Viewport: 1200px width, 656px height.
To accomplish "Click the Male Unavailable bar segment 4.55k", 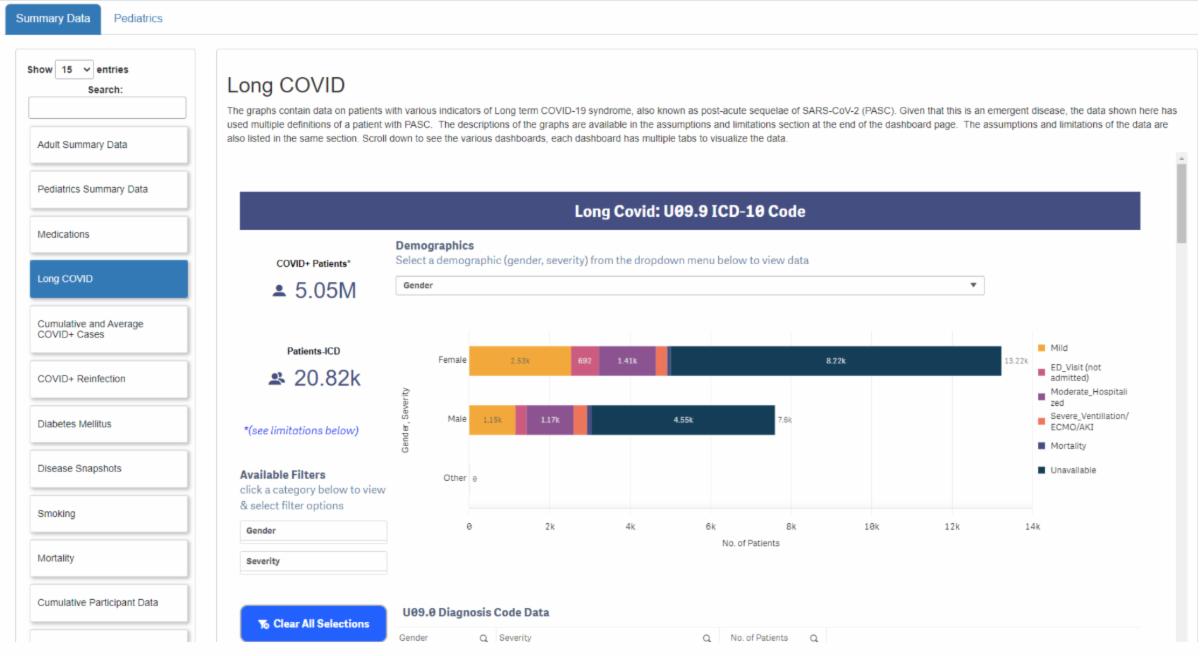I will click(683, 420).
